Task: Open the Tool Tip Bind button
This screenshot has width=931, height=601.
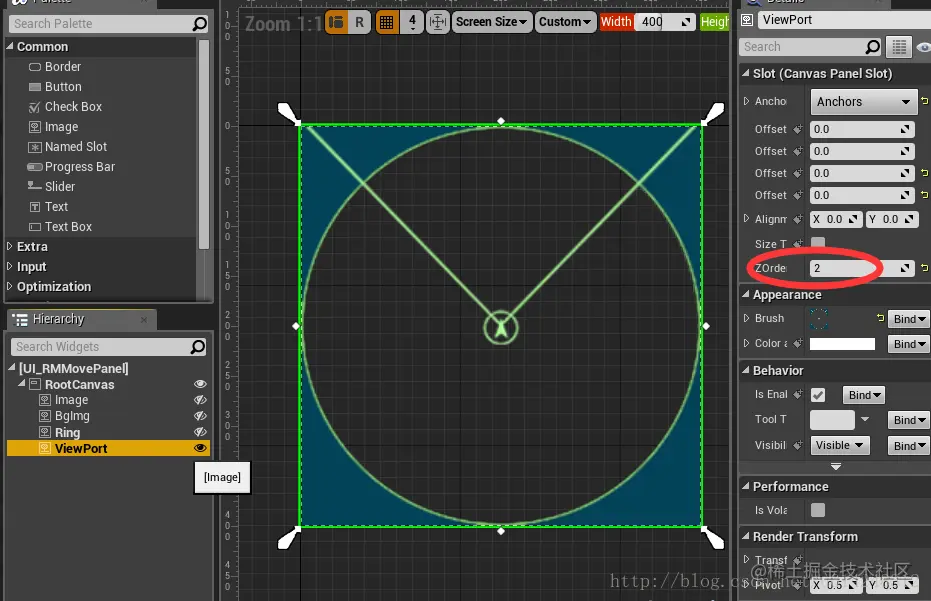Action: (x=909, y=420)
